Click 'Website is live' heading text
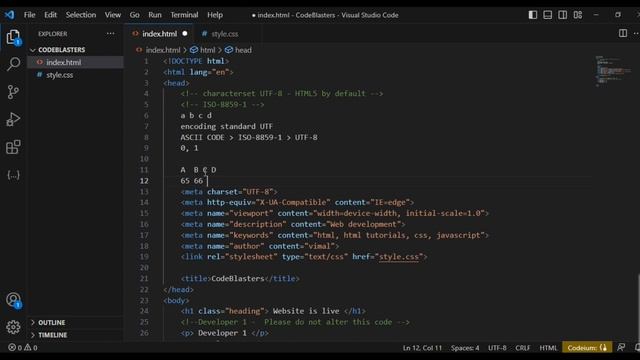 (306, 311)
